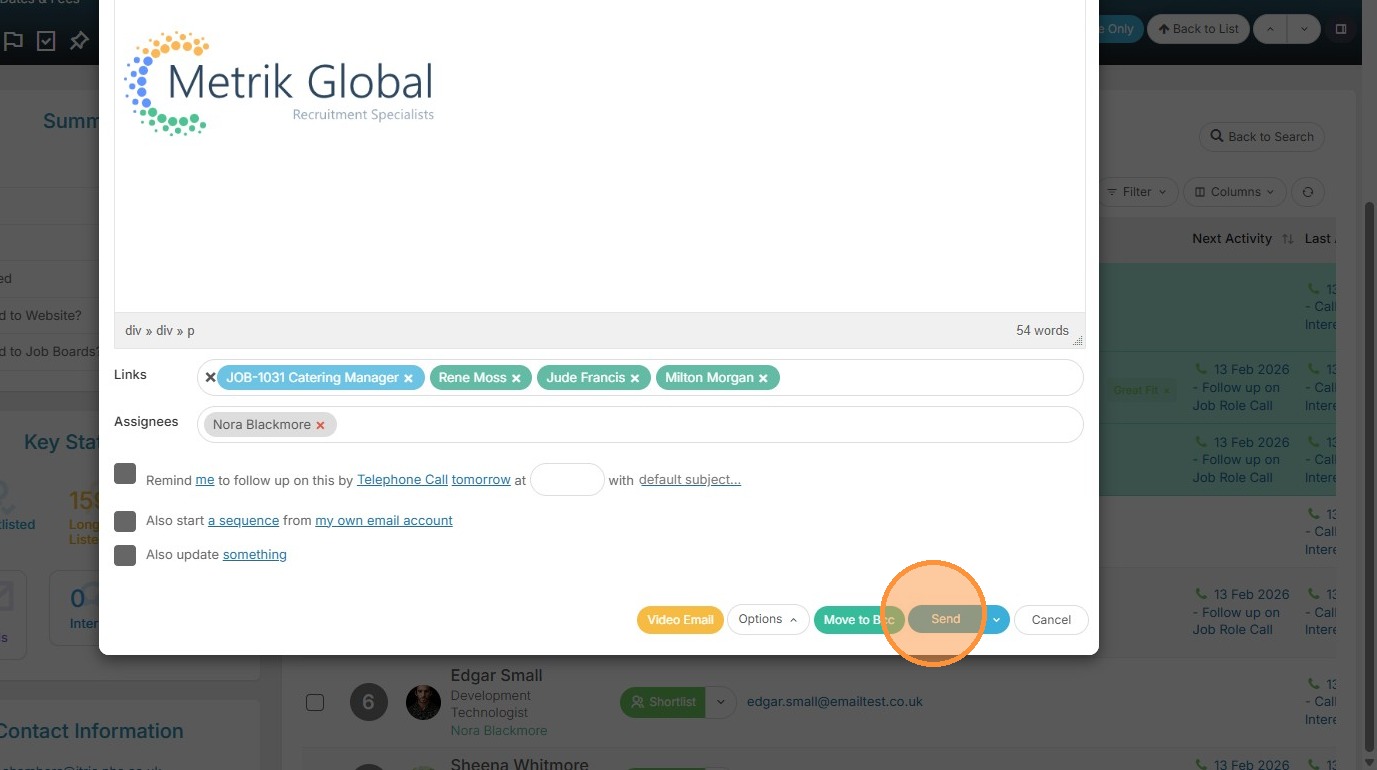Remove the JOB-1031 Catering Manager link tag
The height and width of the screenshot is (770, 1377).
coord(408,378)
